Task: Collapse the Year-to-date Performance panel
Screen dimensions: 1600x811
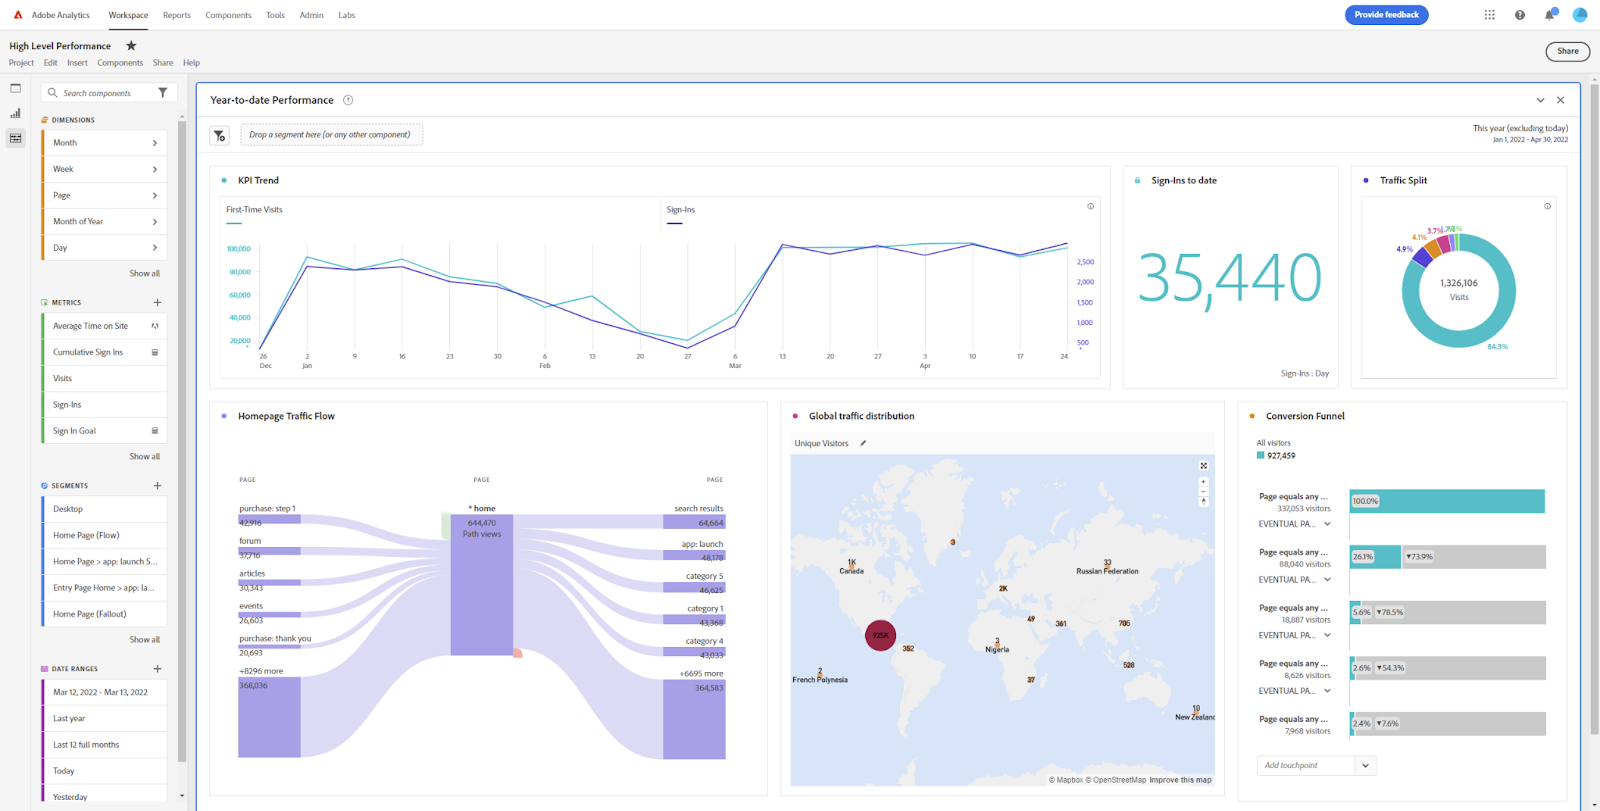Action: click(1540, 100)
